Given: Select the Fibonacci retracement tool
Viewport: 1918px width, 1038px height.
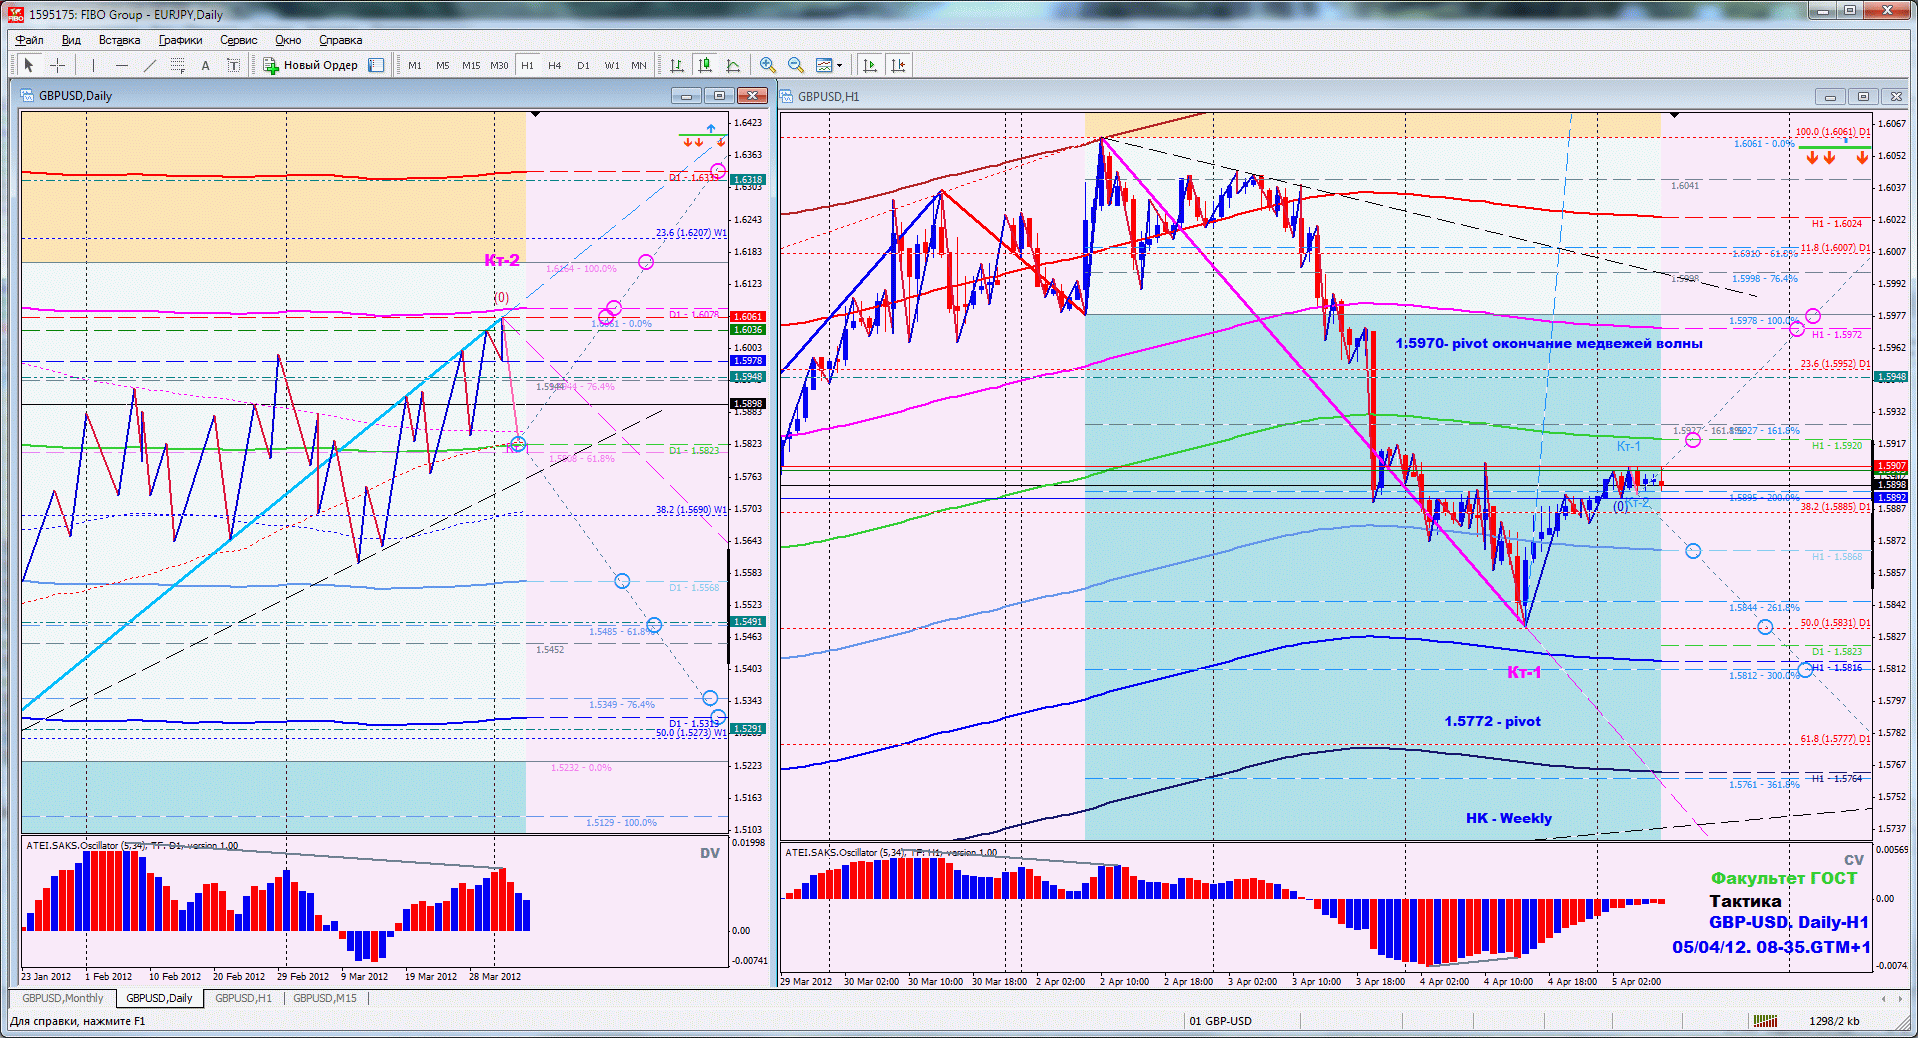Looking at the screenshot, I should pyautogui.click(x=178, y=65).
